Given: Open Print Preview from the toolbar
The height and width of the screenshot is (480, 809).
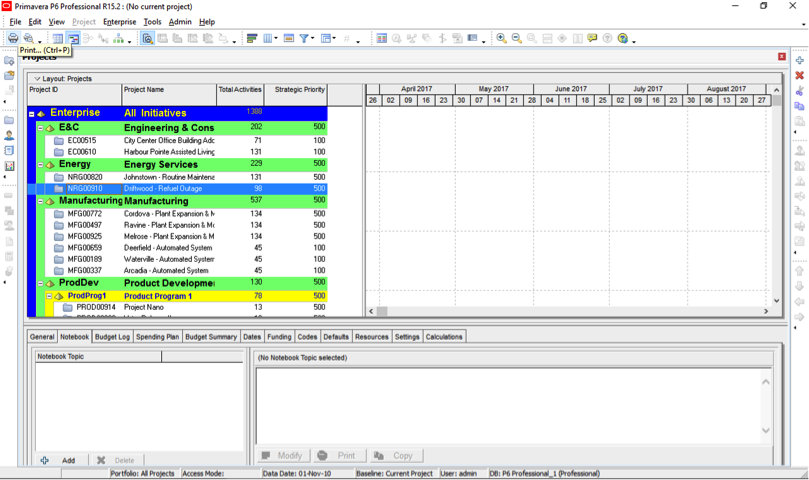Looking at the screenshot, I should coord(29,38).
